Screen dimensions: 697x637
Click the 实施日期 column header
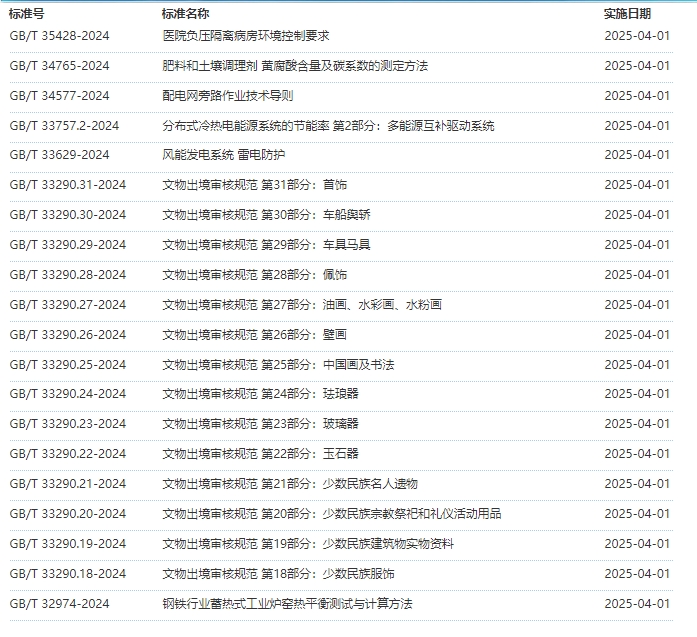tap(627, 14)
